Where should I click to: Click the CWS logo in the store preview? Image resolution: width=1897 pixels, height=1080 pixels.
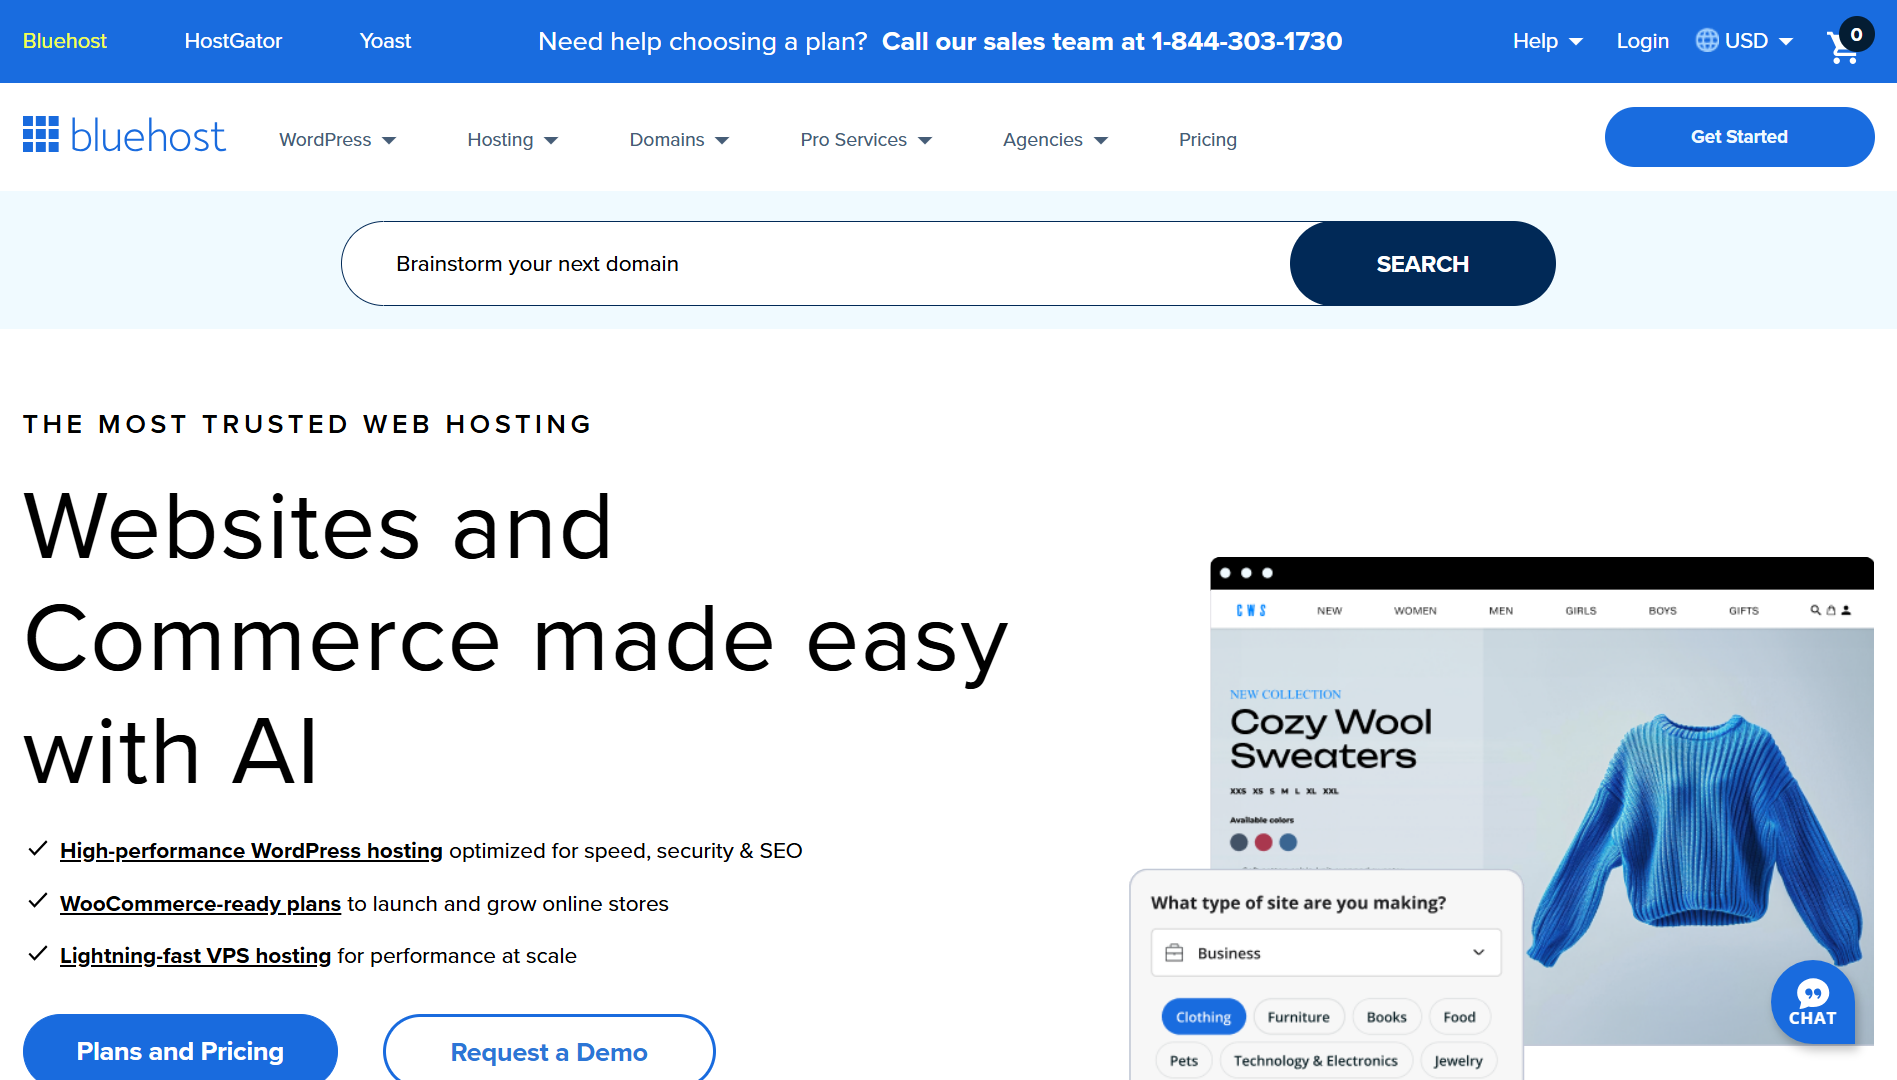coord(1251,610)
